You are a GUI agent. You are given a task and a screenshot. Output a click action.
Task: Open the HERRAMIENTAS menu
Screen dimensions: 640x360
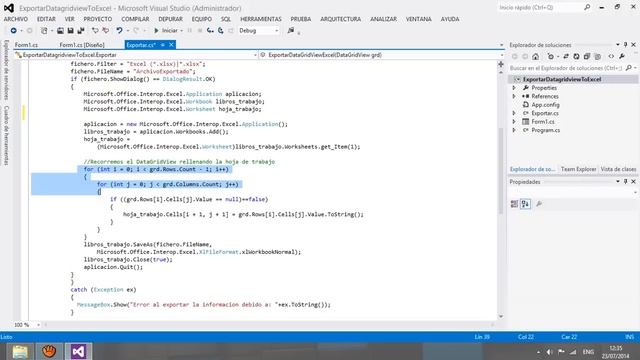point(261,19)
